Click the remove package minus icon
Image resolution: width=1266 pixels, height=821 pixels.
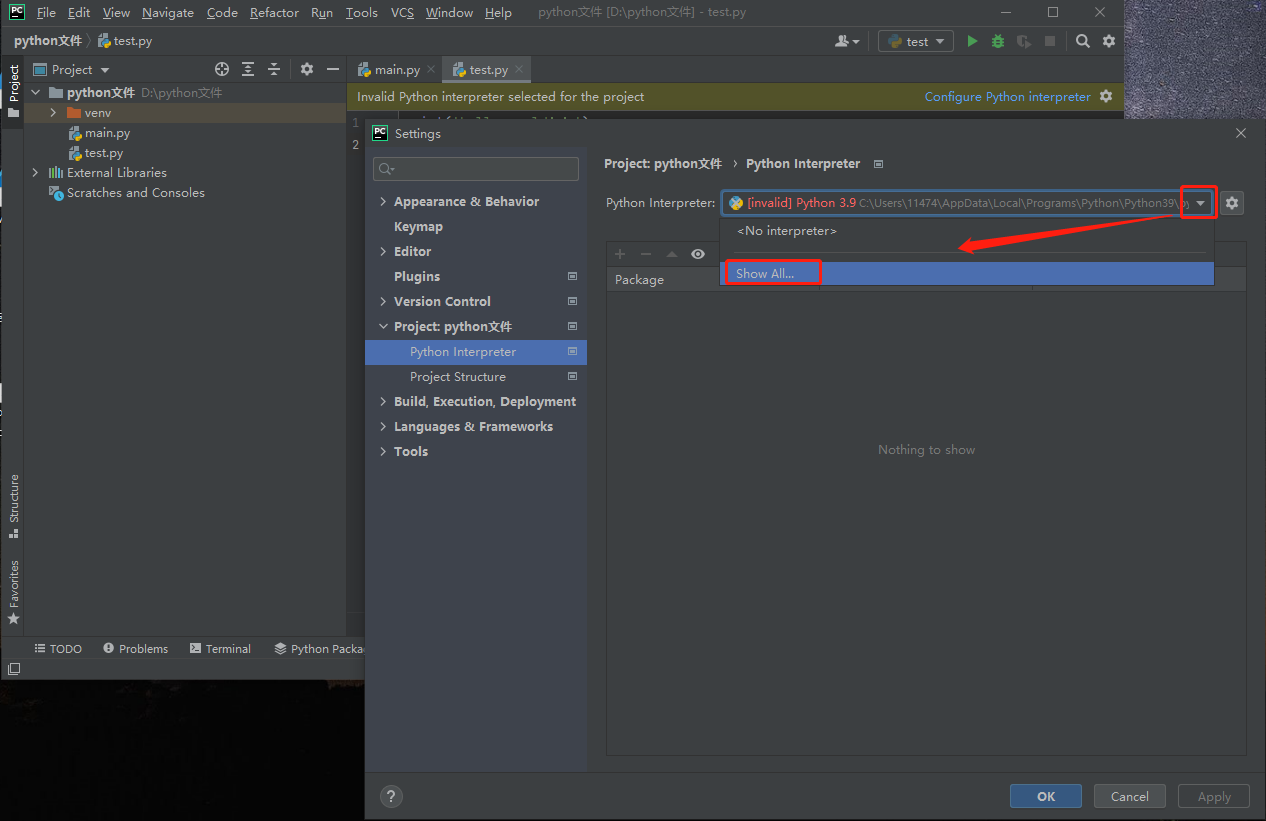tap(646, 254)
